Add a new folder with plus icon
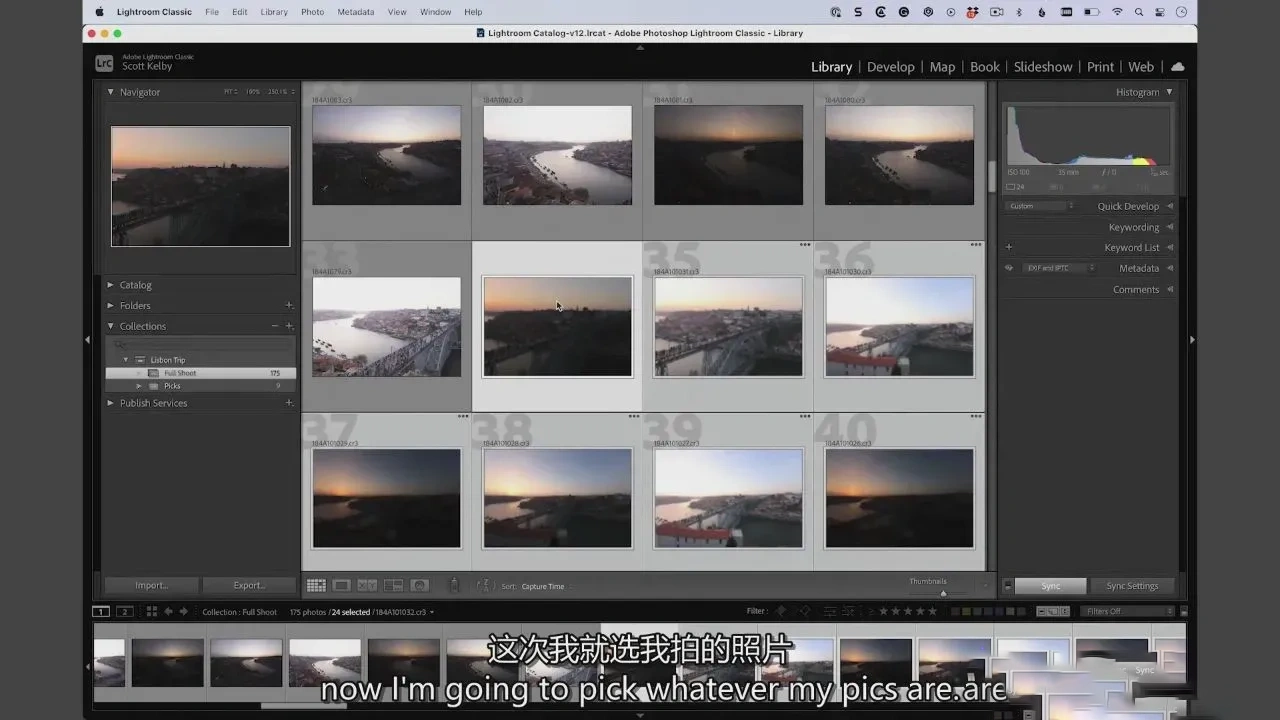This screenshot has height=720, width=1280. 289,306
